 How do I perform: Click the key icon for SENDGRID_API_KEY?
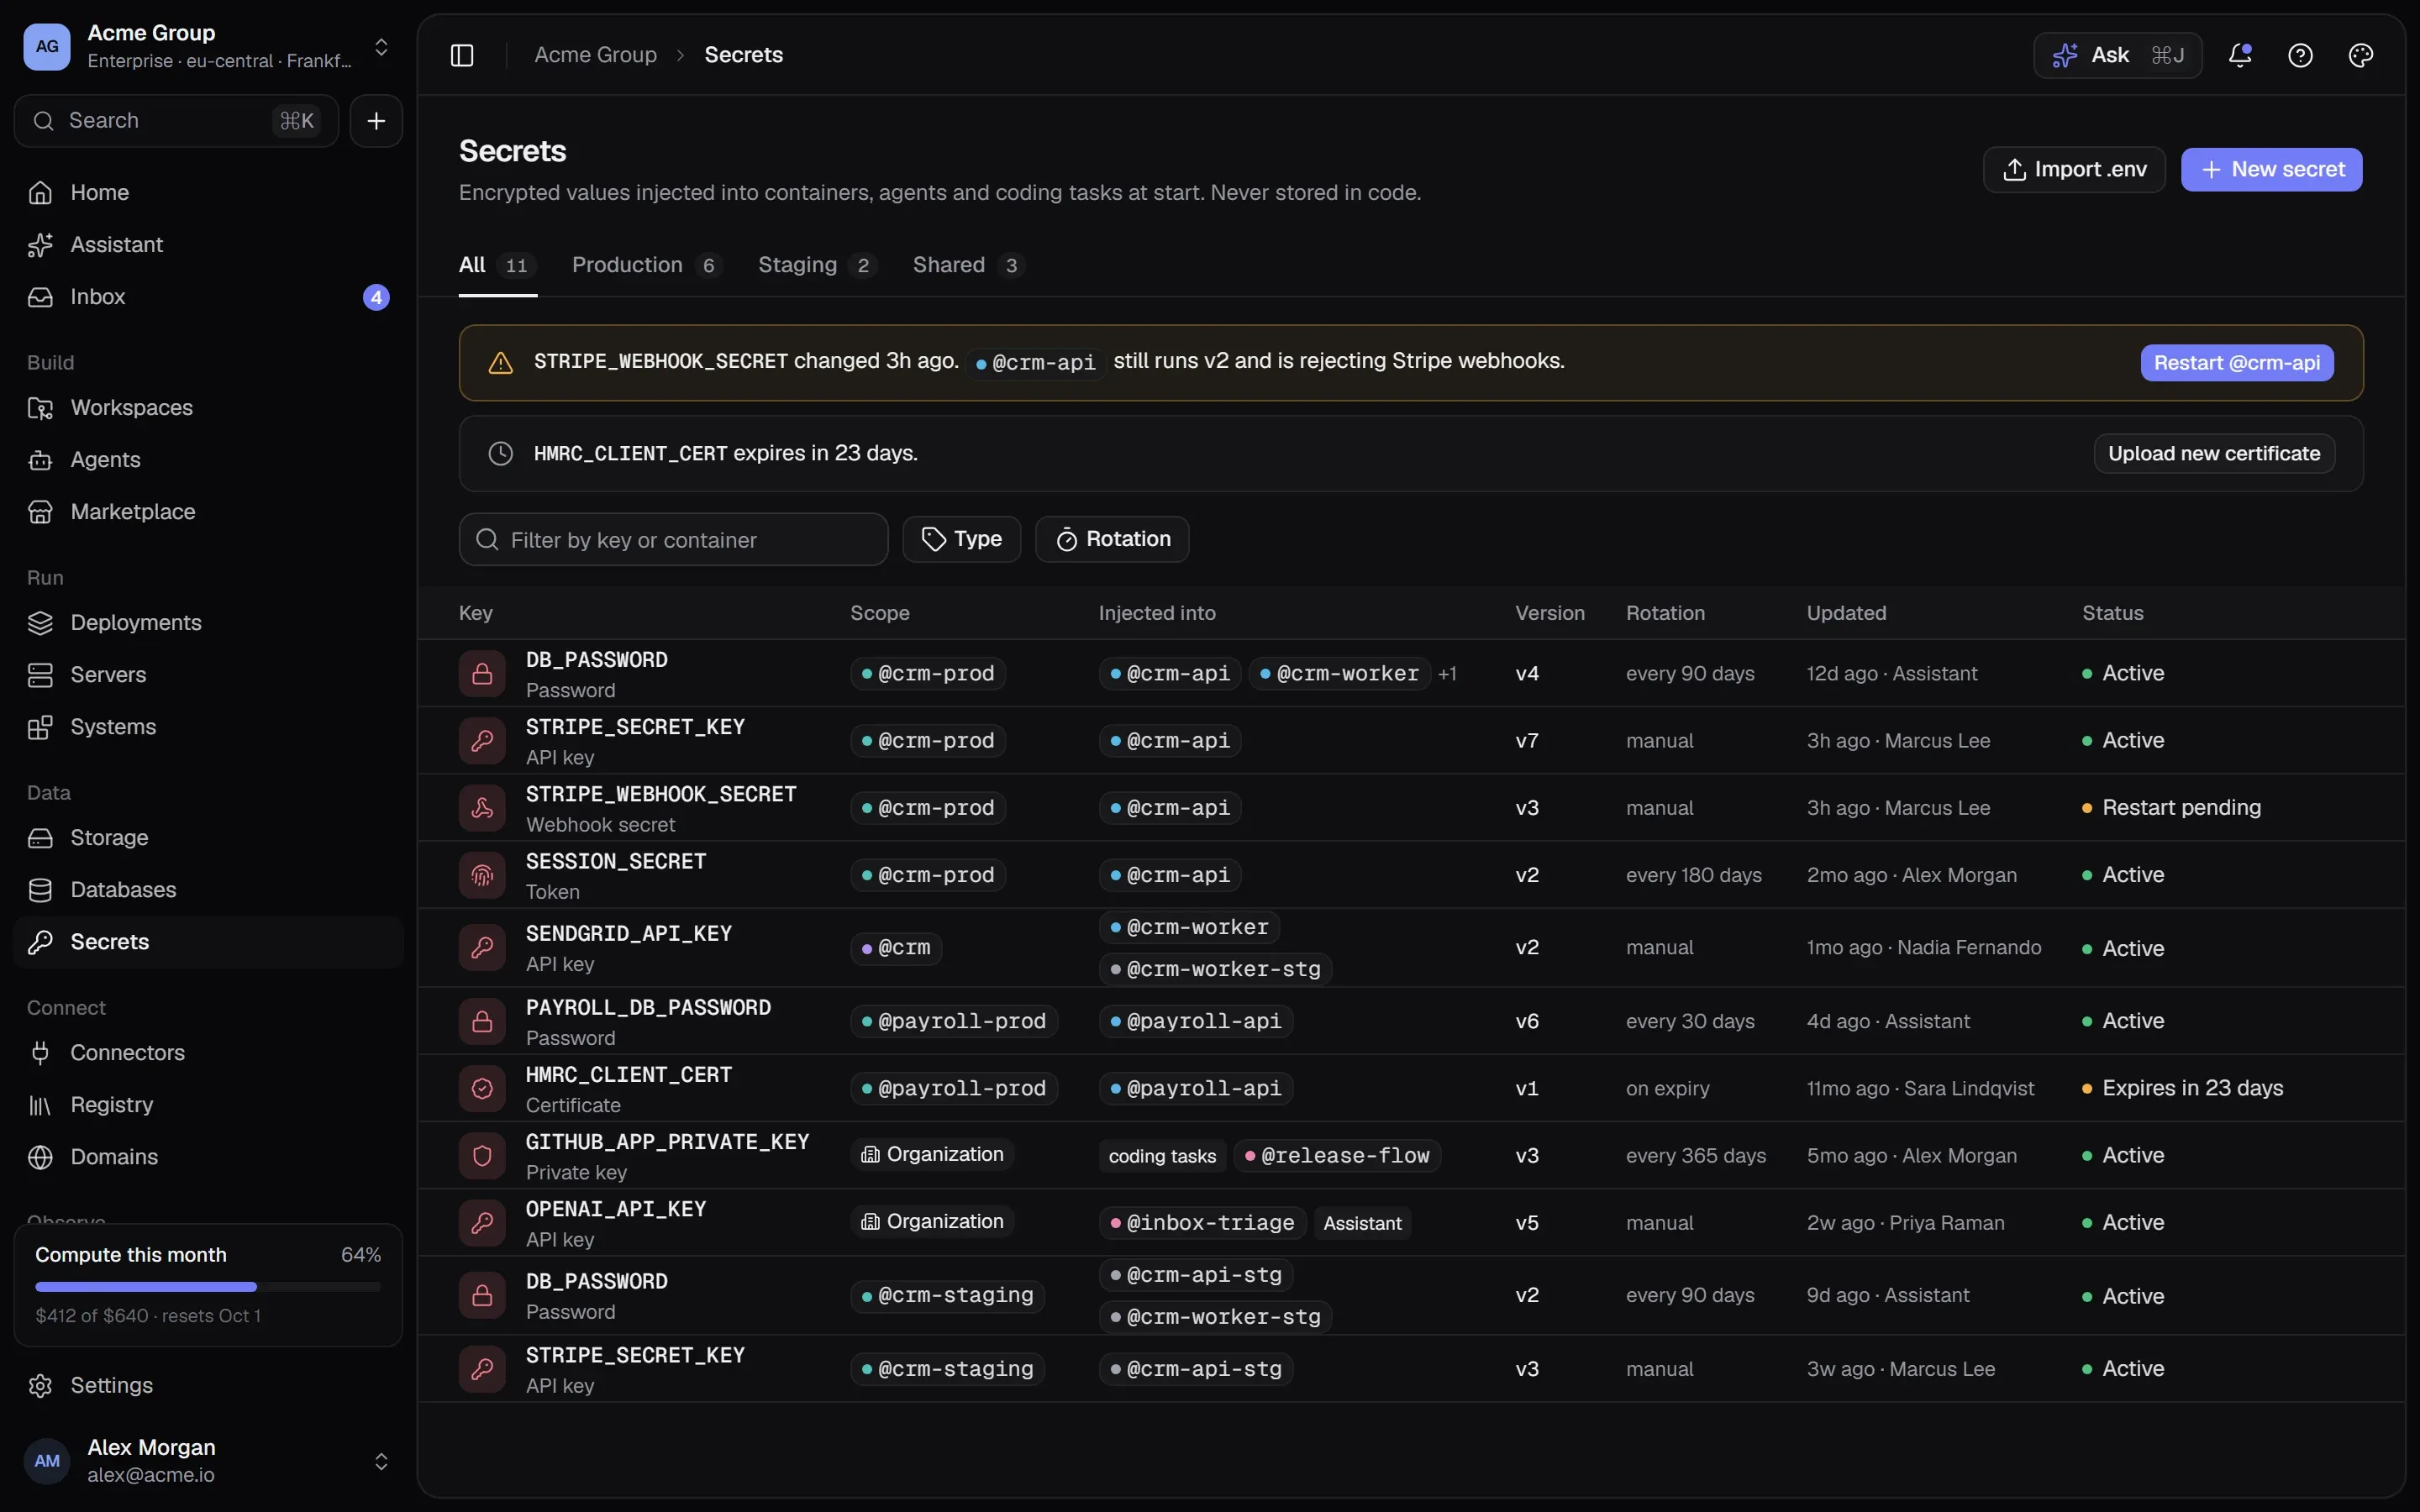coord(482,947)
